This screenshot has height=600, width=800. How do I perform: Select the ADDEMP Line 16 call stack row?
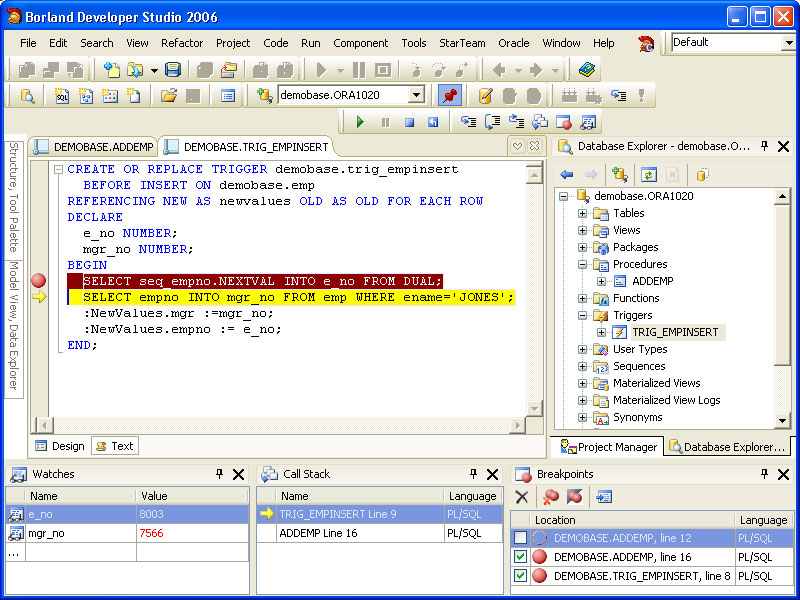click(x=380, y=533)
